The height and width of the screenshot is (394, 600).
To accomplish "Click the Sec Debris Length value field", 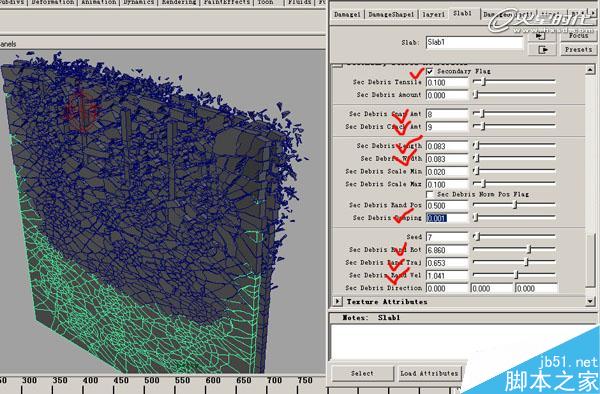I will [x=447, y=146].
